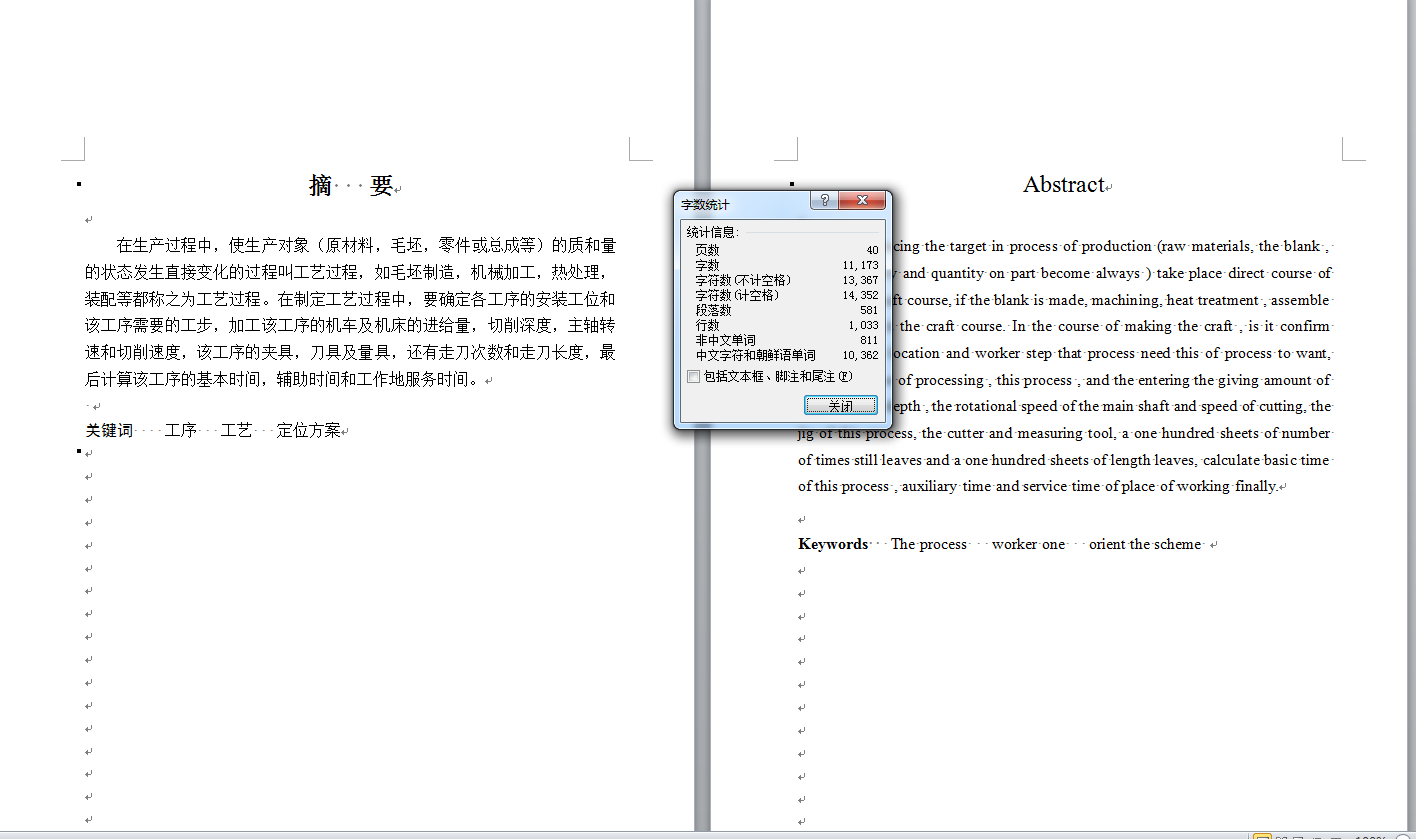Close the 字数统计 dialog with X

[x=861, y=200]
